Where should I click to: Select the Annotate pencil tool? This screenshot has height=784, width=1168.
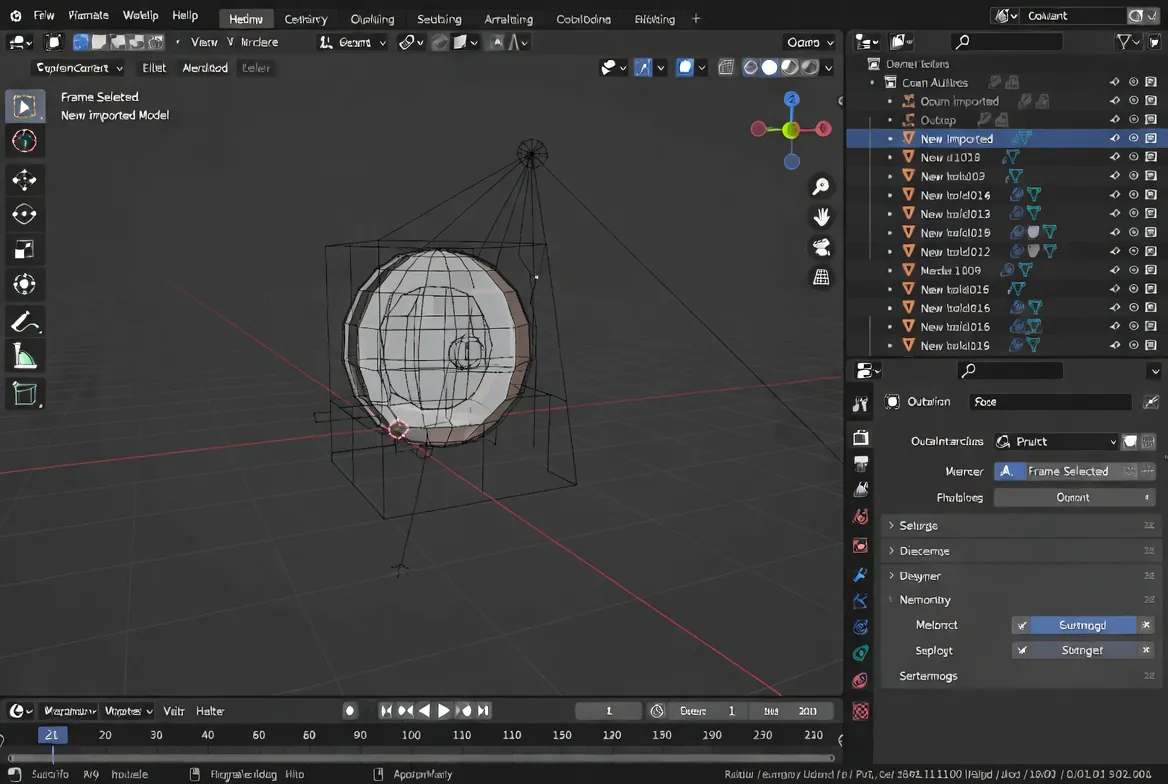pyautogui.click(x=25, y=322)
